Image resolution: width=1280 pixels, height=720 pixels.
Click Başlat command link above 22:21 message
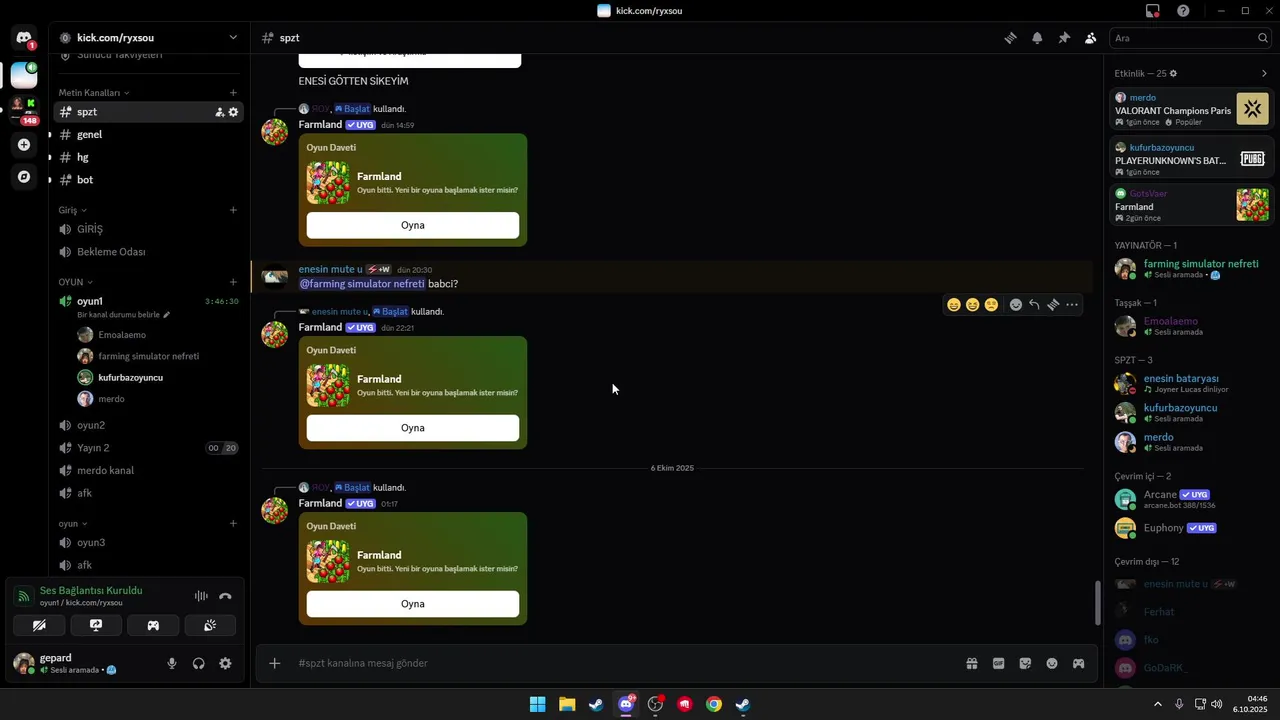(x=390, y=311)
